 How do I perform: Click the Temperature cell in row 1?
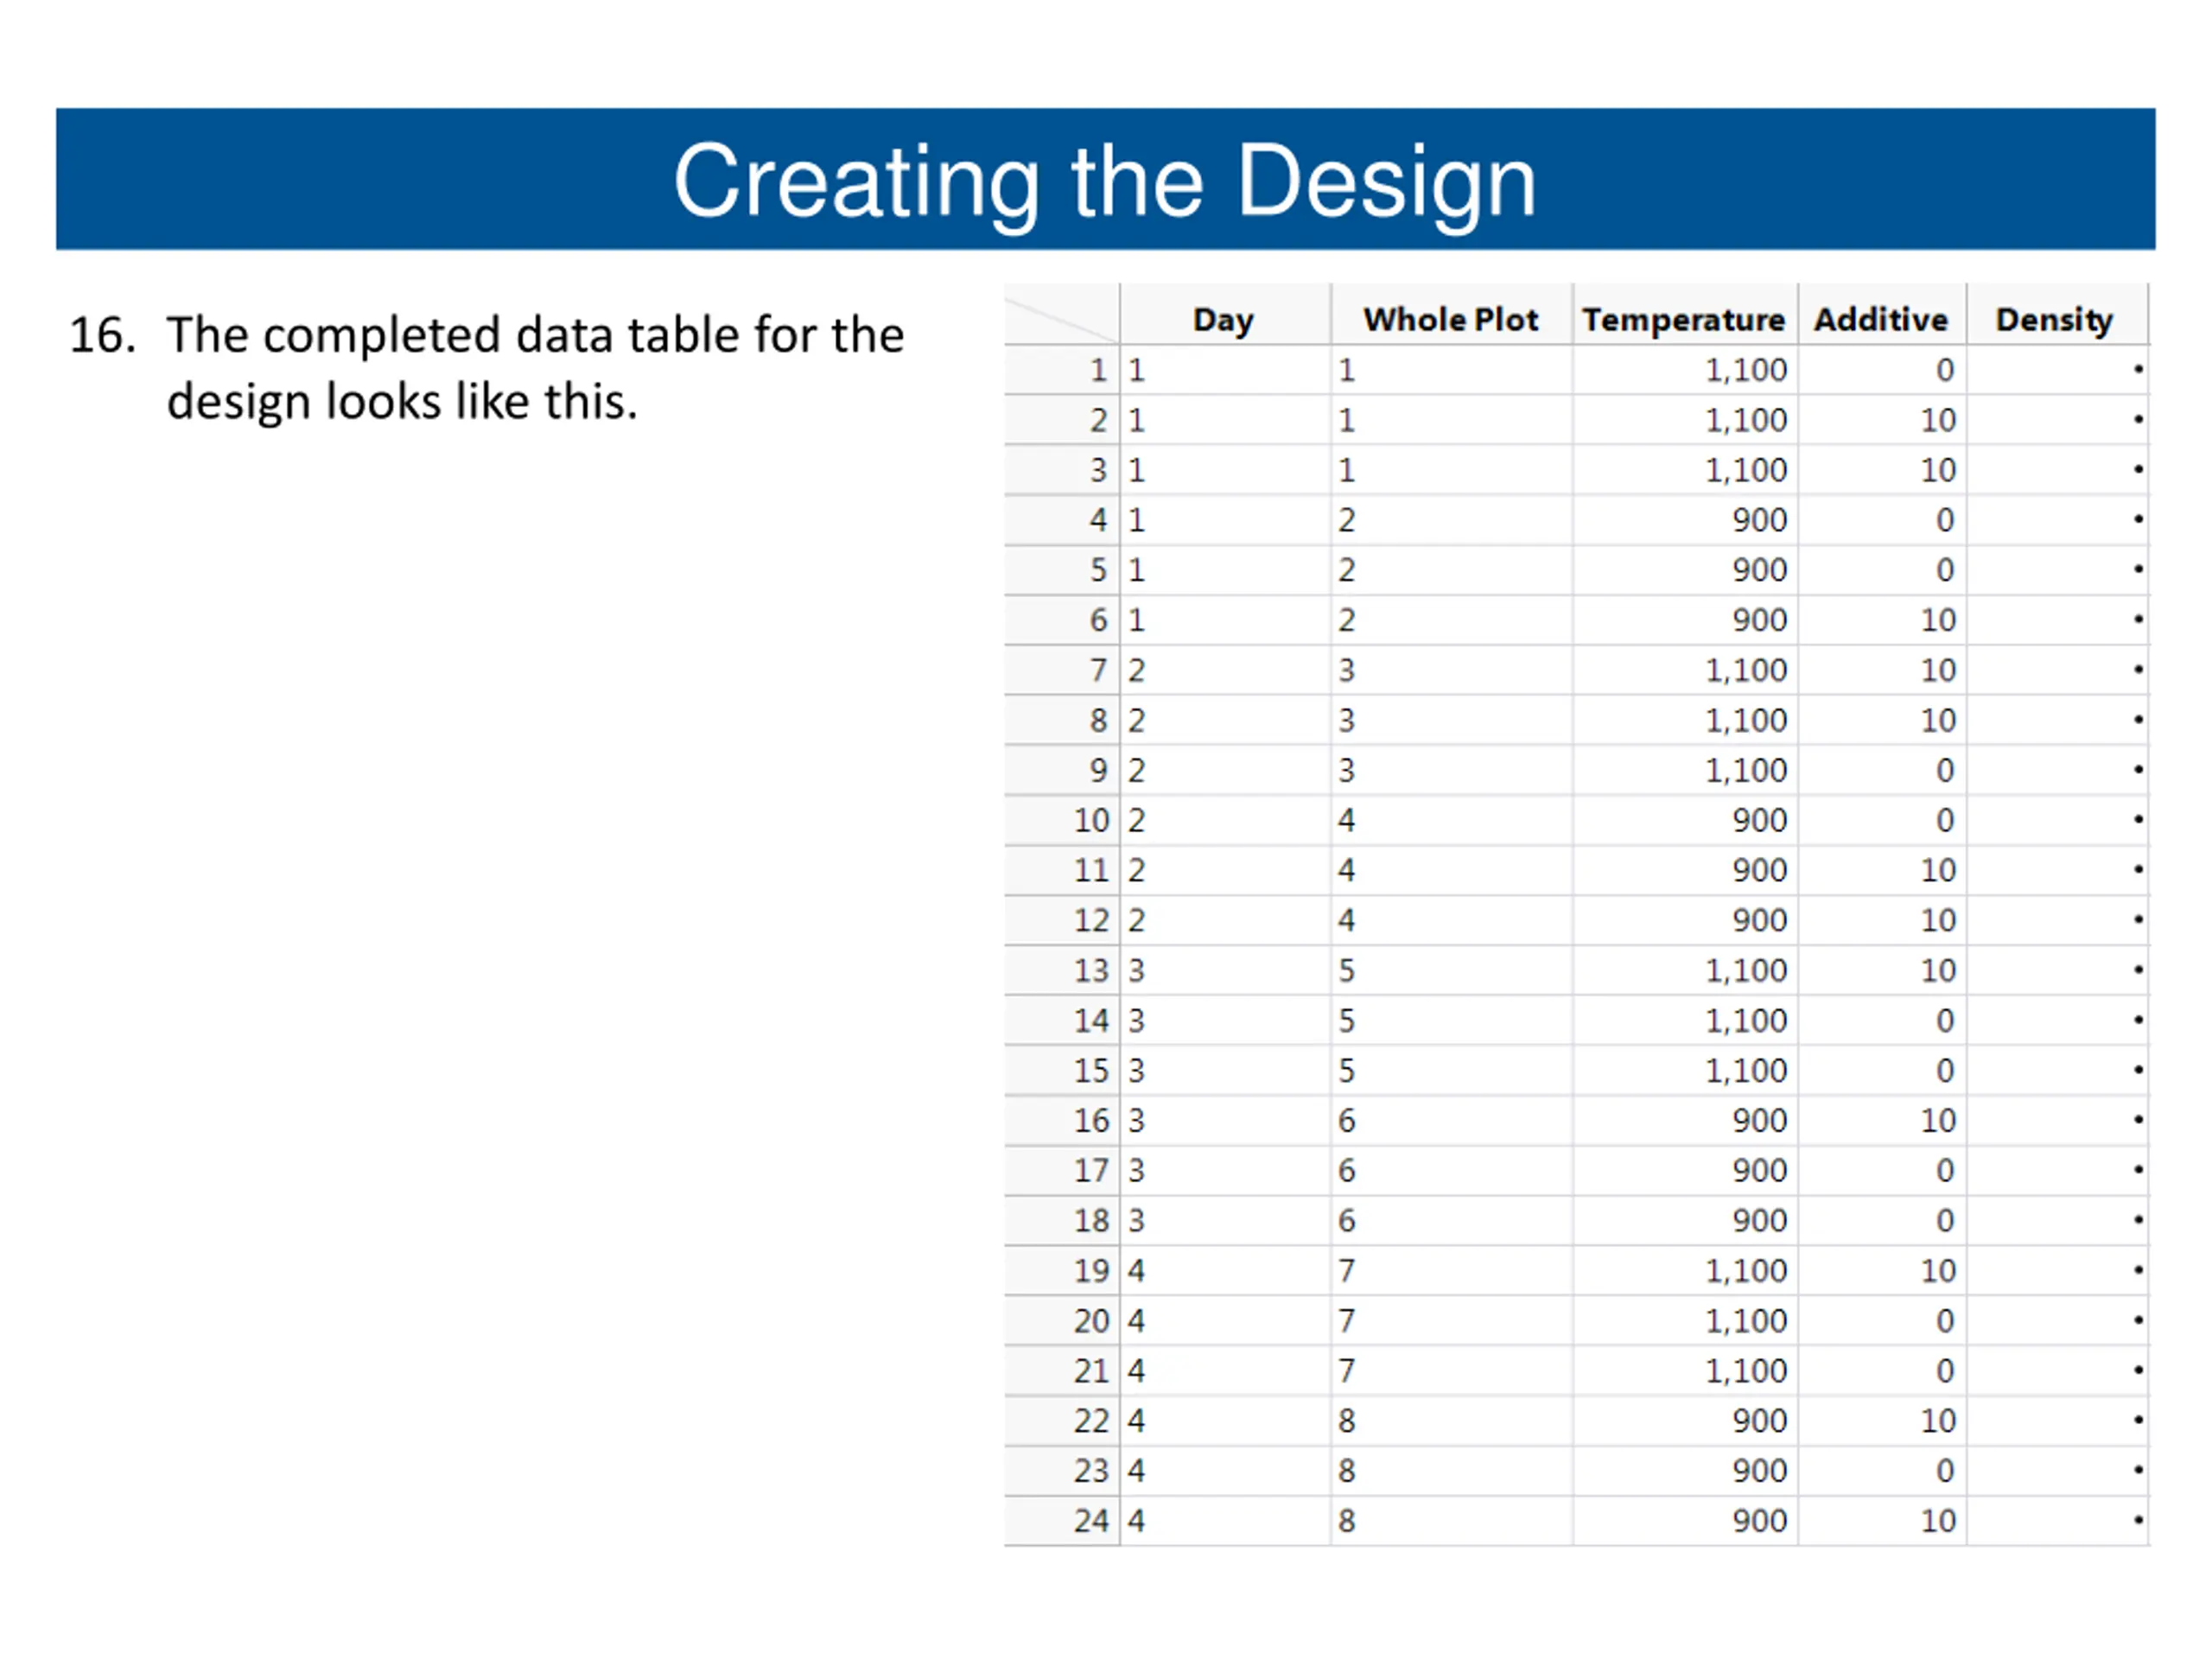pos(1684,370)
